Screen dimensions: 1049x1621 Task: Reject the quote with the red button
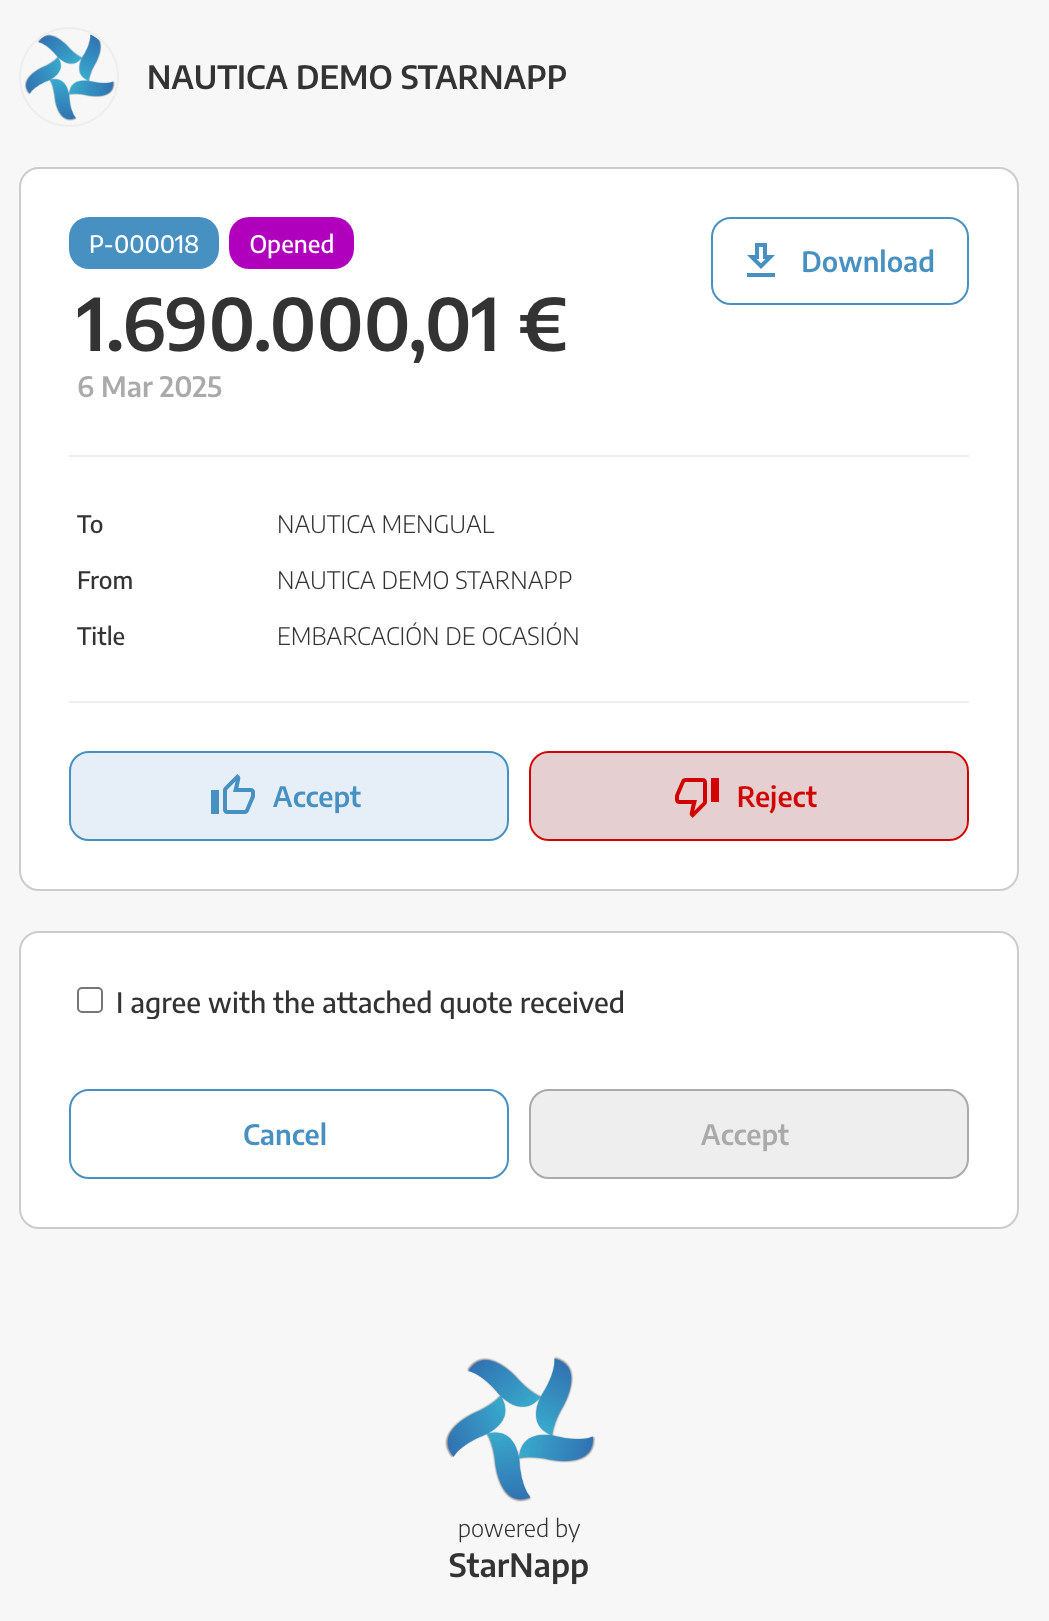(749, 796)
